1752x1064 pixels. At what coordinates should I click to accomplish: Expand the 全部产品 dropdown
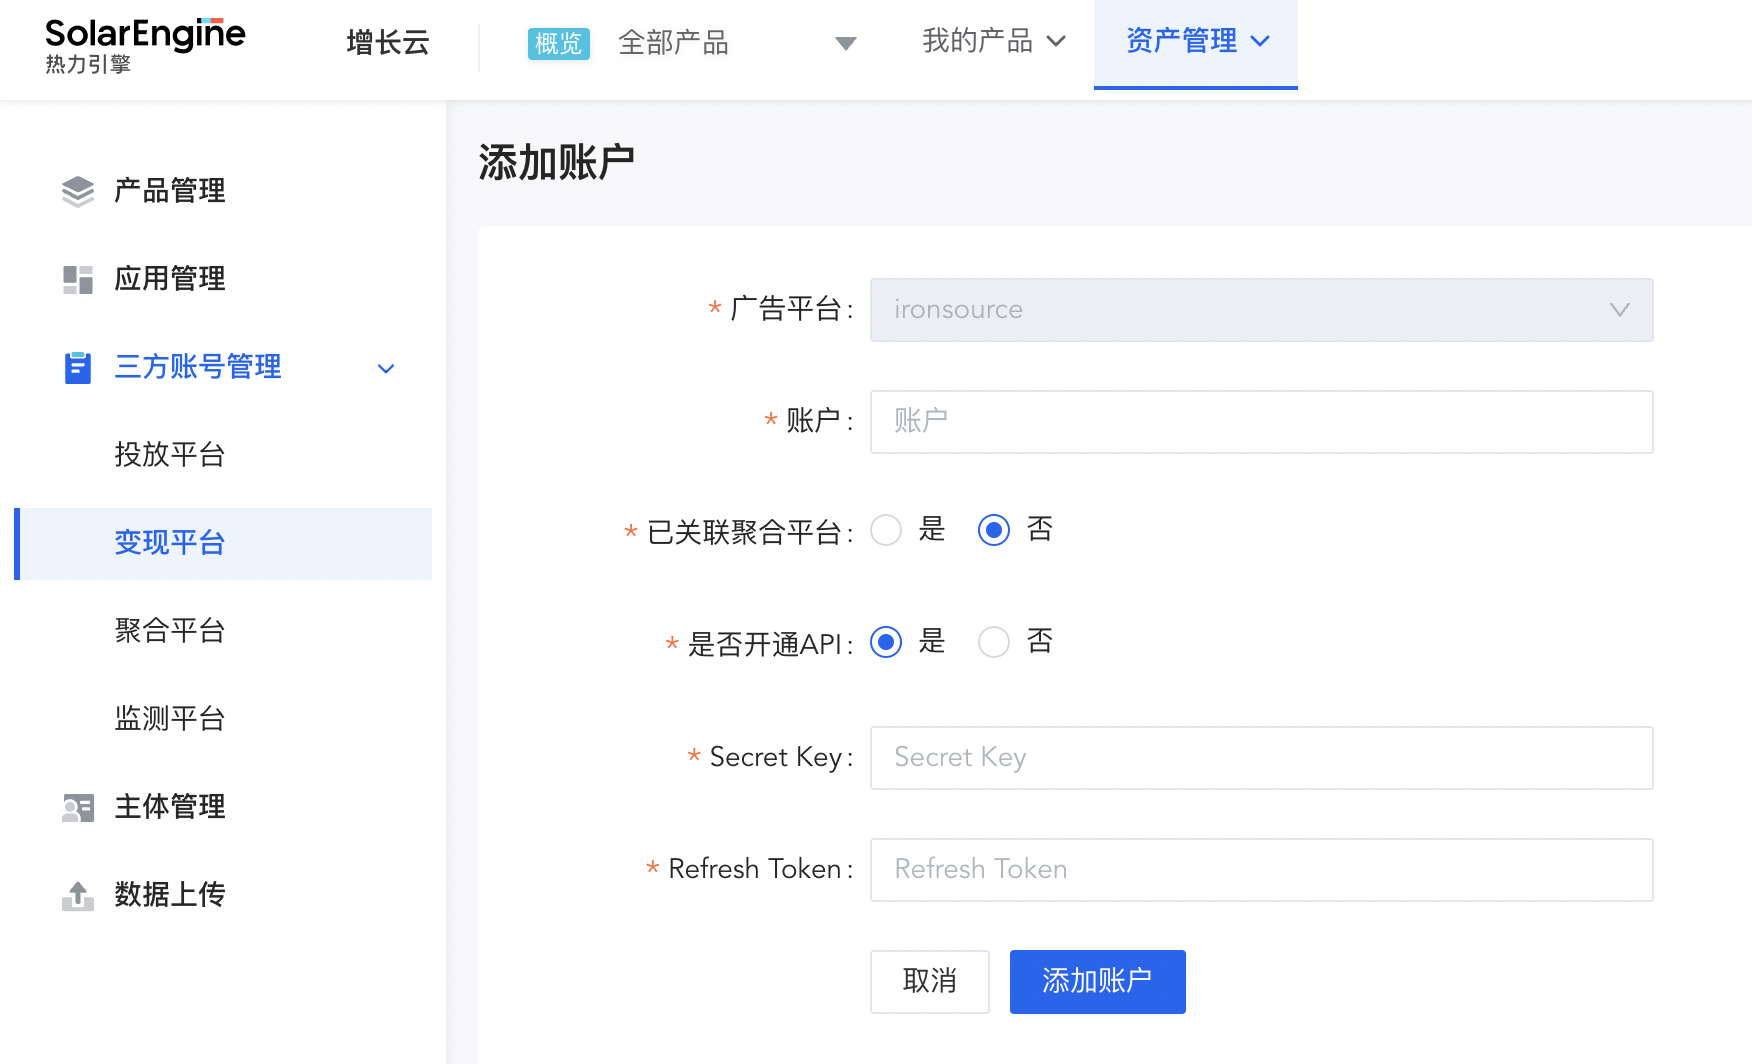coord(845,44)
